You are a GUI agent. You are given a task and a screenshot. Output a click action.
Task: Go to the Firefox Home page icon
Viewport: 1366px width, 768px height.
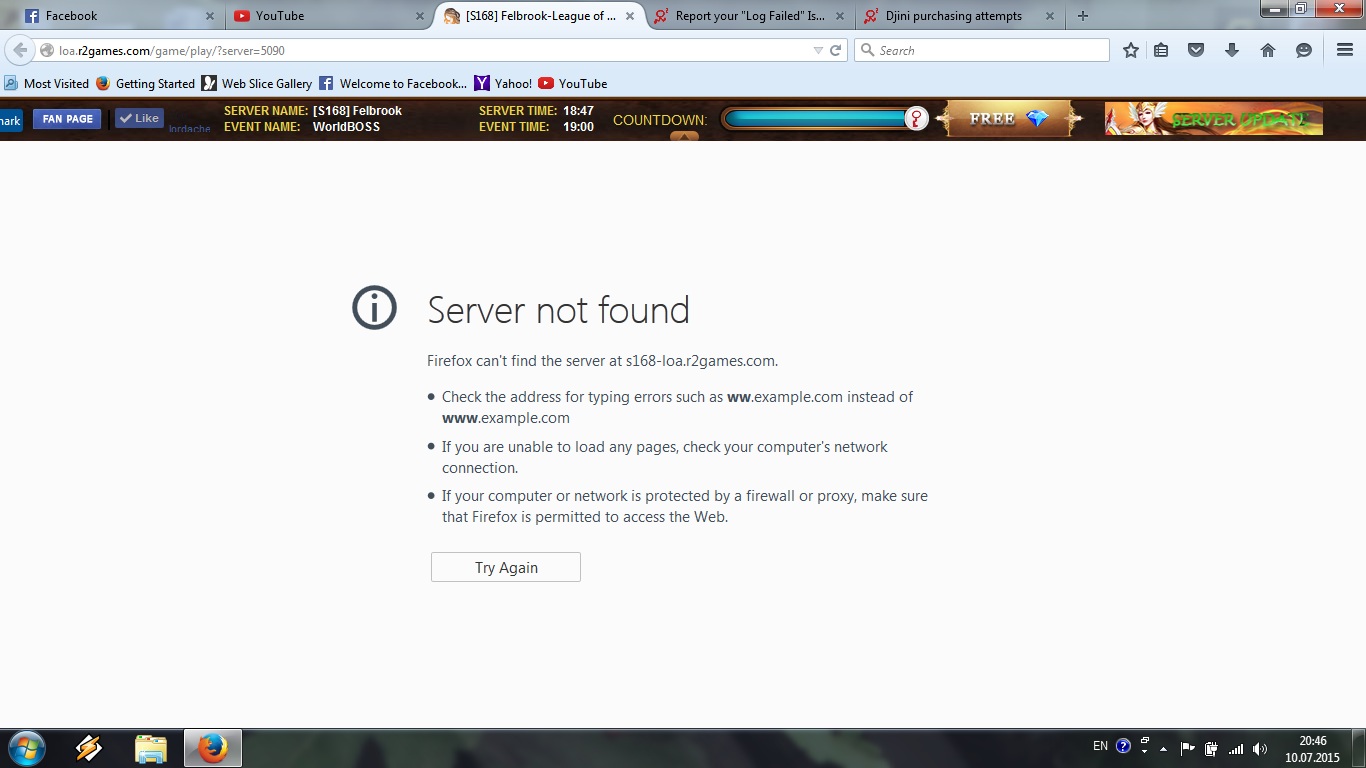(x=1268, y=51)
